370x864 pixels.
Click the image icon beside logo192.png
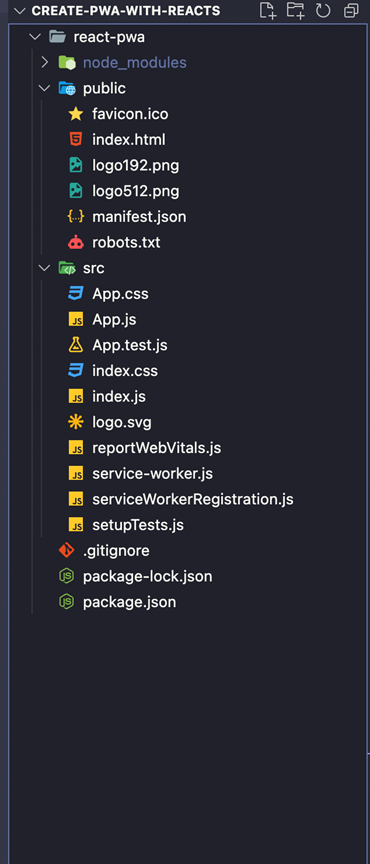[76, 165]
